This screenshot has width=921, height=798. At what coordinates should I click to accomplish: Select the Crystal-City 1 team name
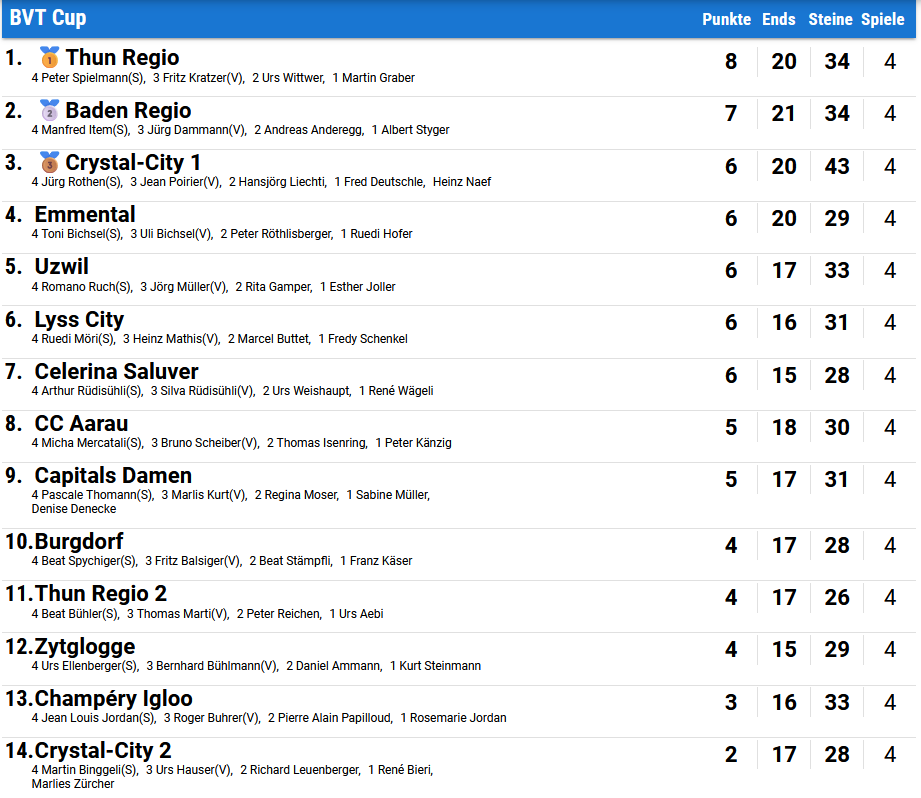(x=133, y=163)
